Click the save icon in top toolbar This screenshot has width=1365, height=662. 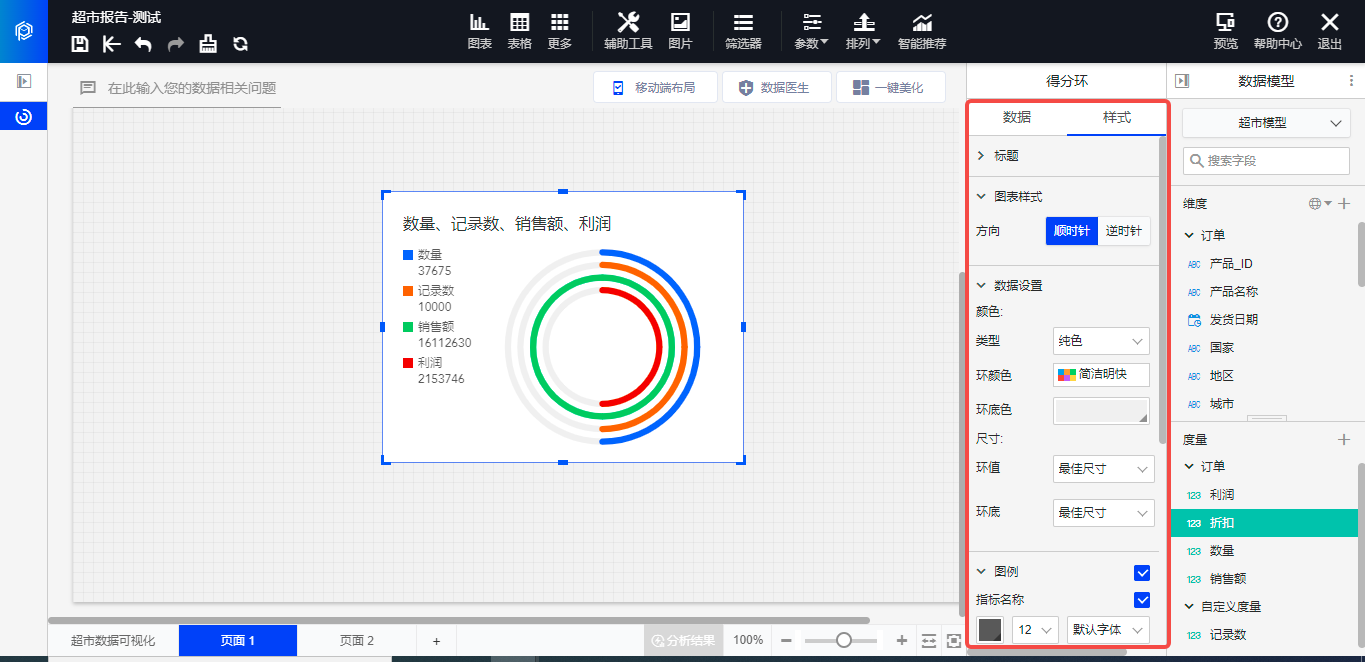coord(81,44)
